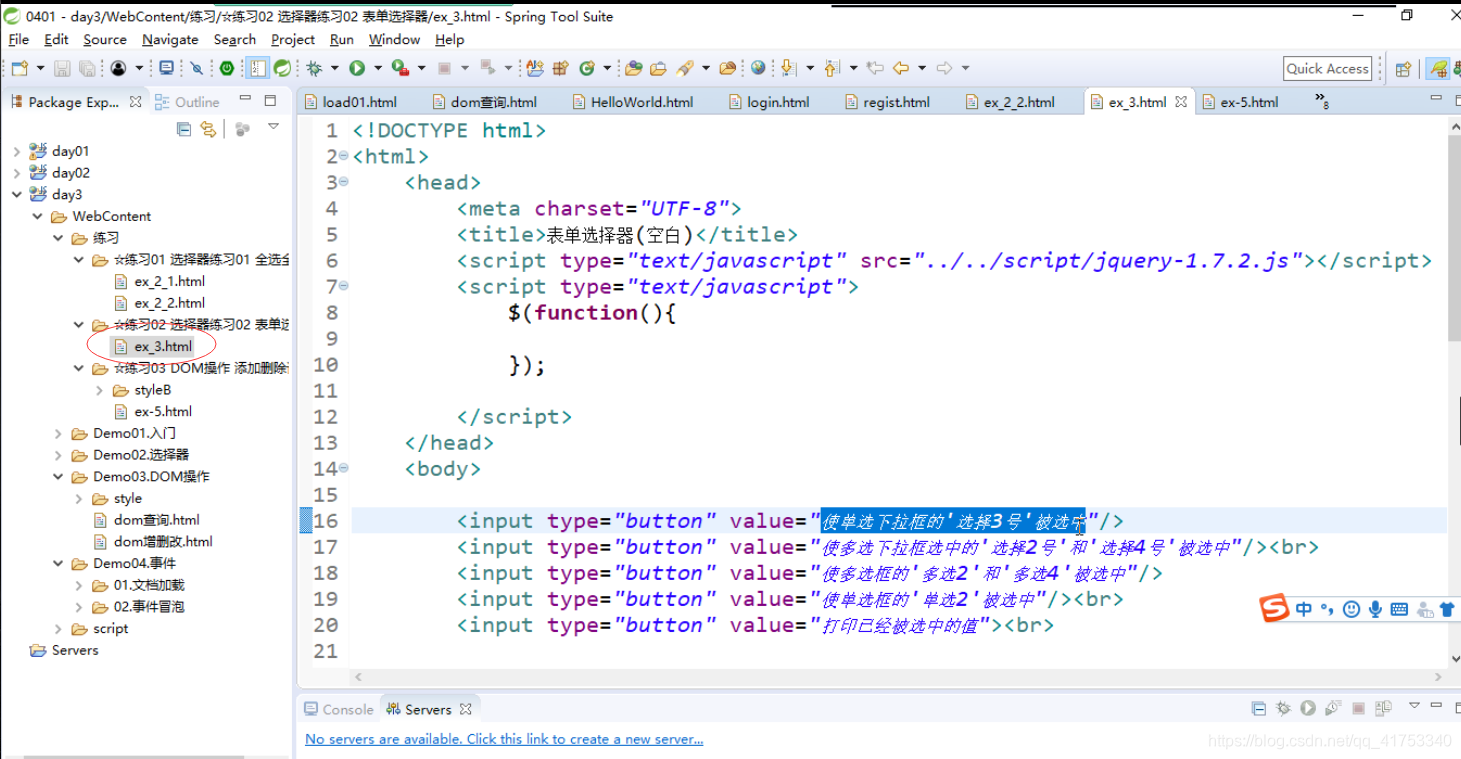Image resolution: width=1461 pixels, height=759 pixels.
Task: Click the Open Type icon in toolbar
Action: click(x=535, y=68)
